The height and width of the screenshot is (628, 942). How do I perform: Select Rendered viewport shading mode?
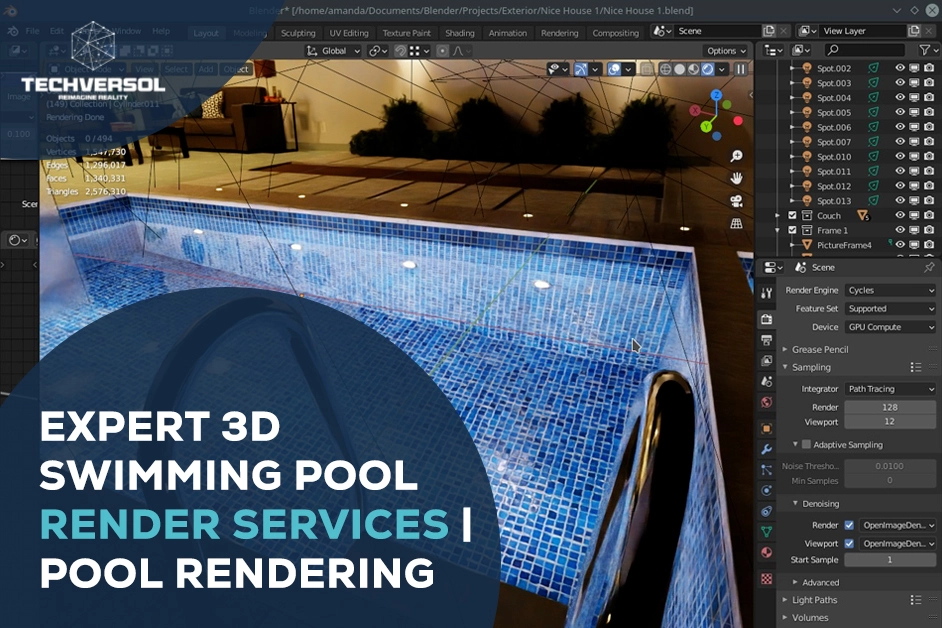706,70
